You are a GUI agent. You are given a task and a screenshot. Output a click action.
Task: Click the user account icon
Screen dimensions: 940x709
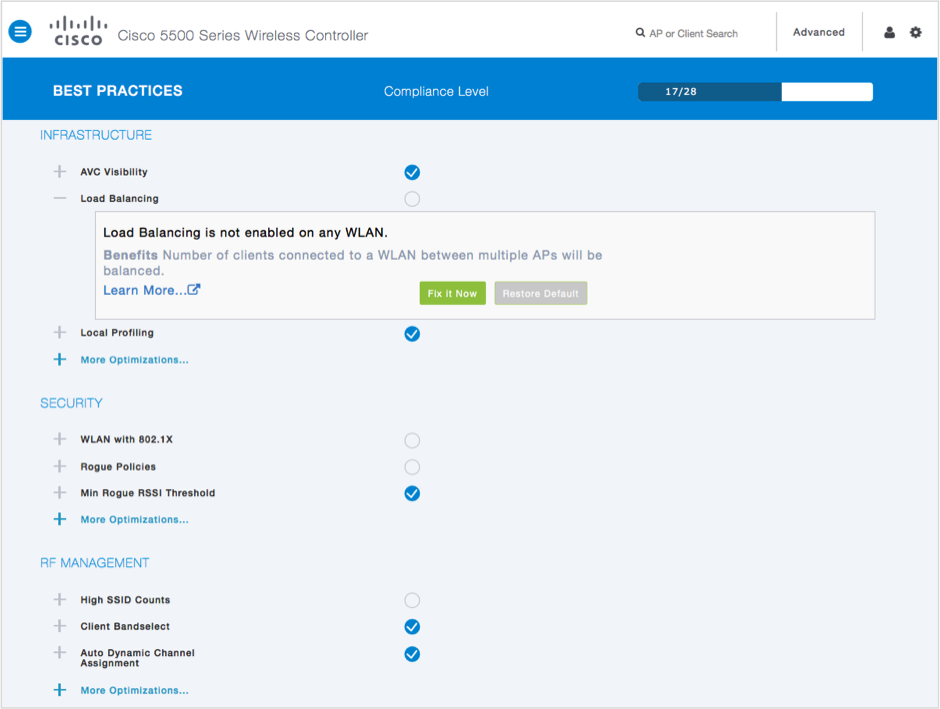889,33
